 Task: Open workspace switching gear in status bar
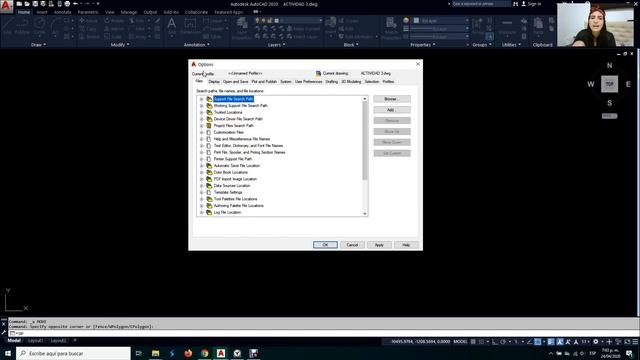[x=596, y=342]
